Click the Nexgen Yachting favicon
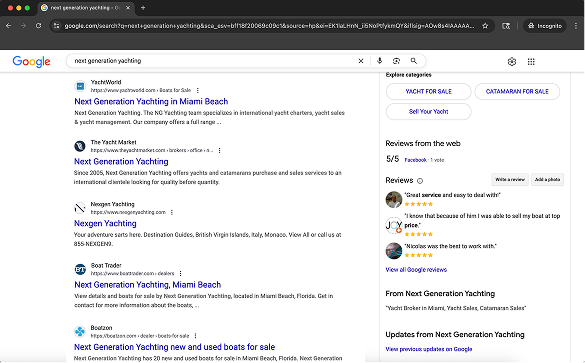Viewport: 585px width, 363px height. 80,208
